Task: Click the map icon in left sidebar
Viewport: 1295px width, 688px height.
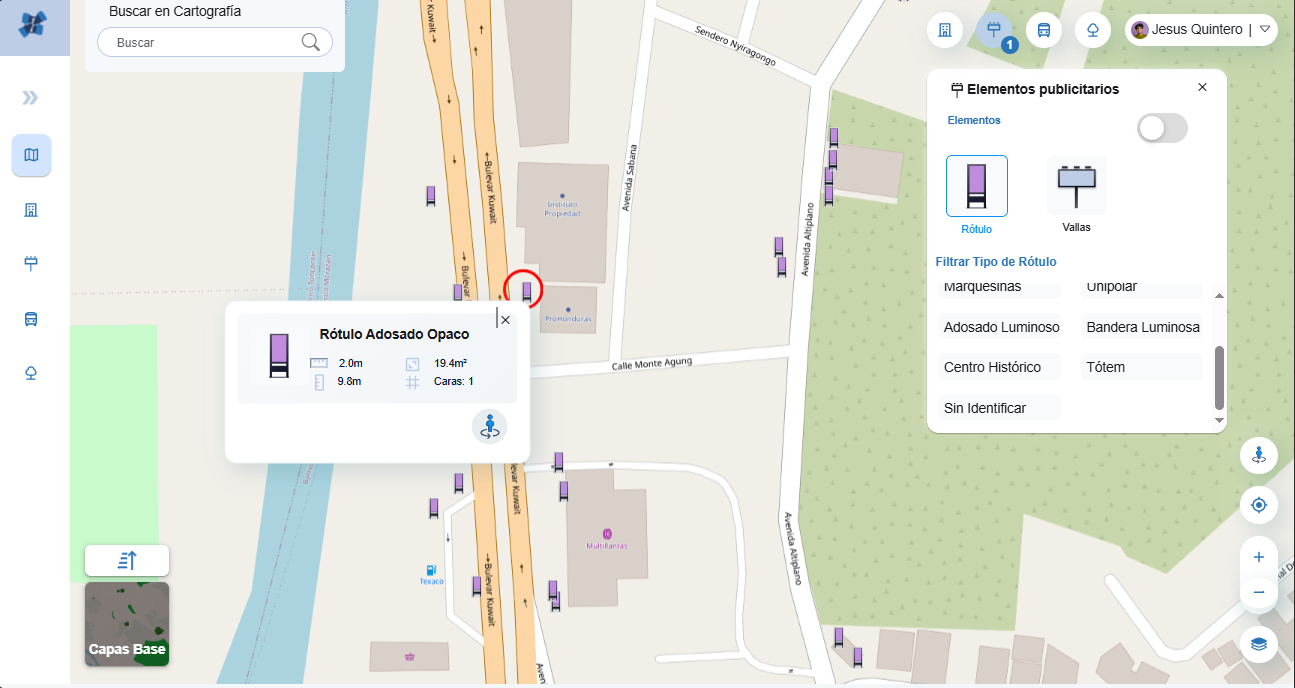Action: click(31, 155)
